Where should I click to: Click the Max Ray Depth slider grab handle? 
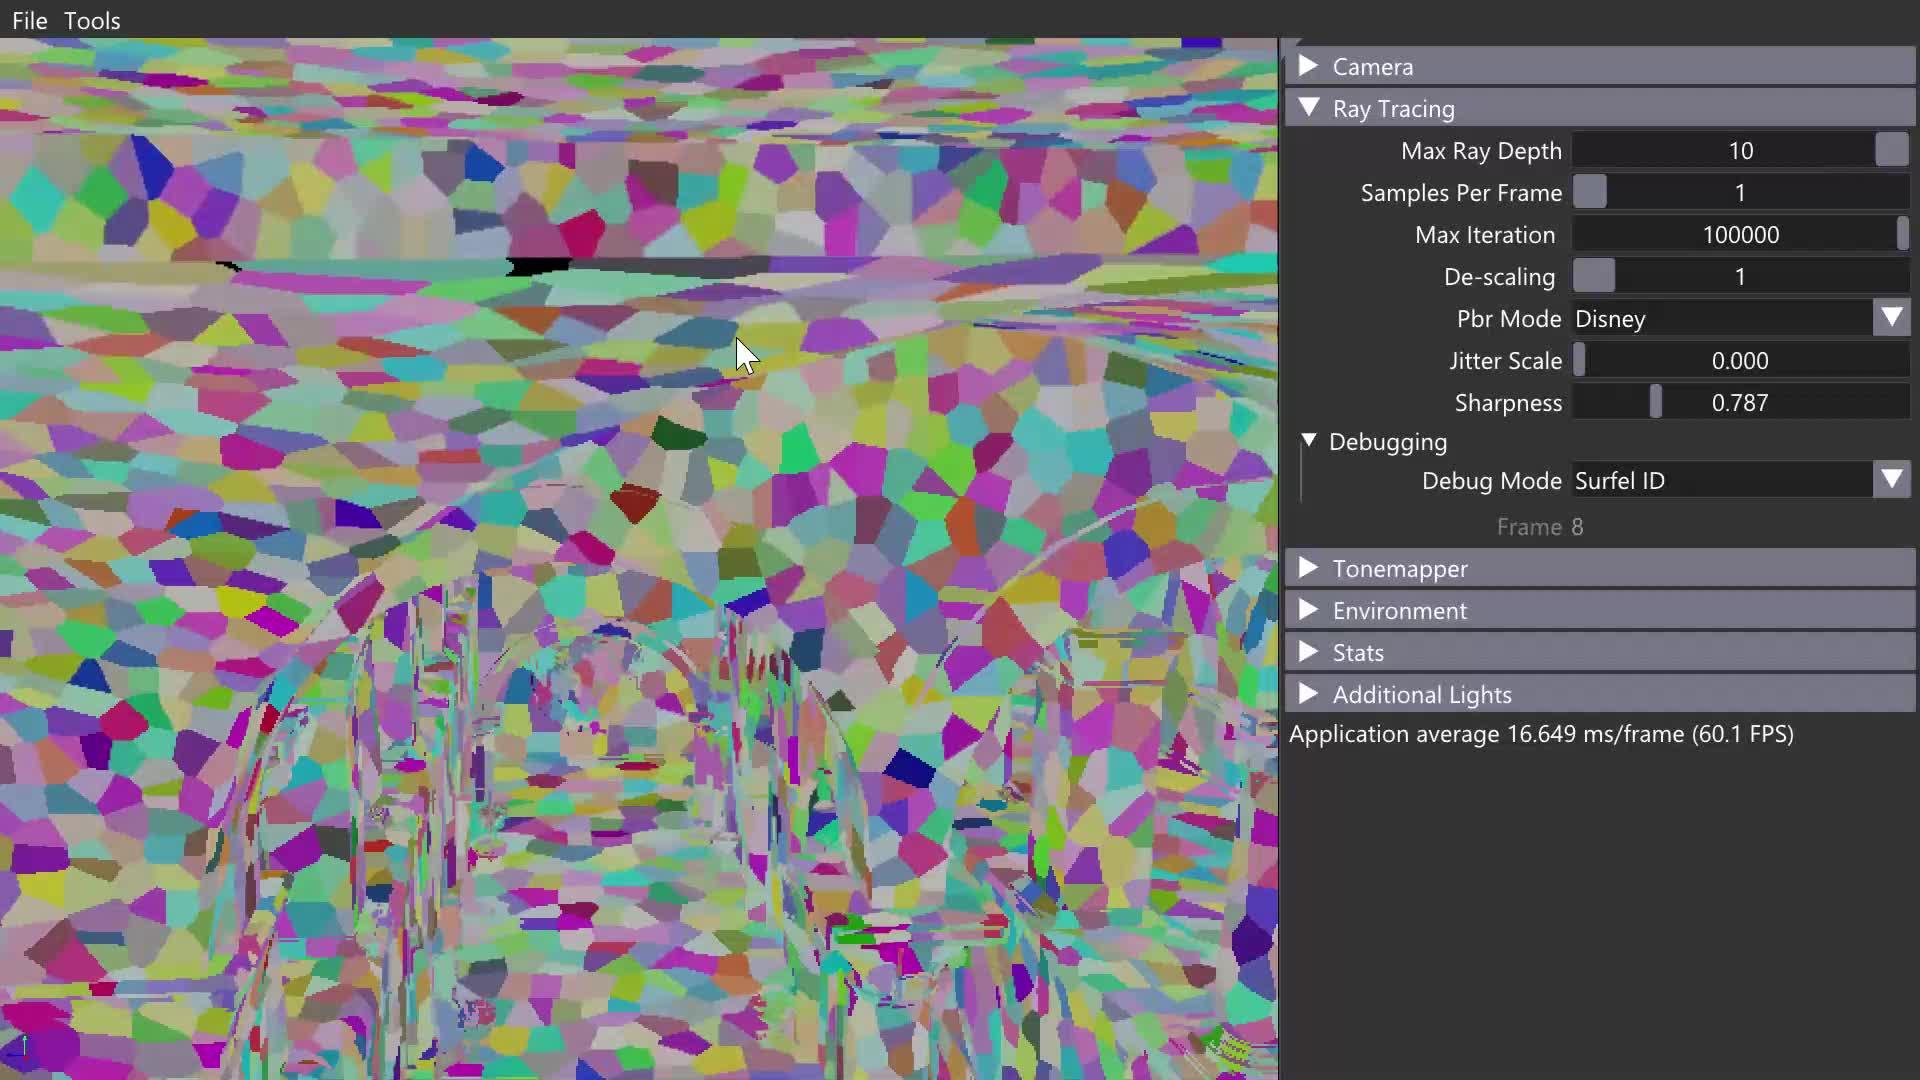coord(1891,150)
